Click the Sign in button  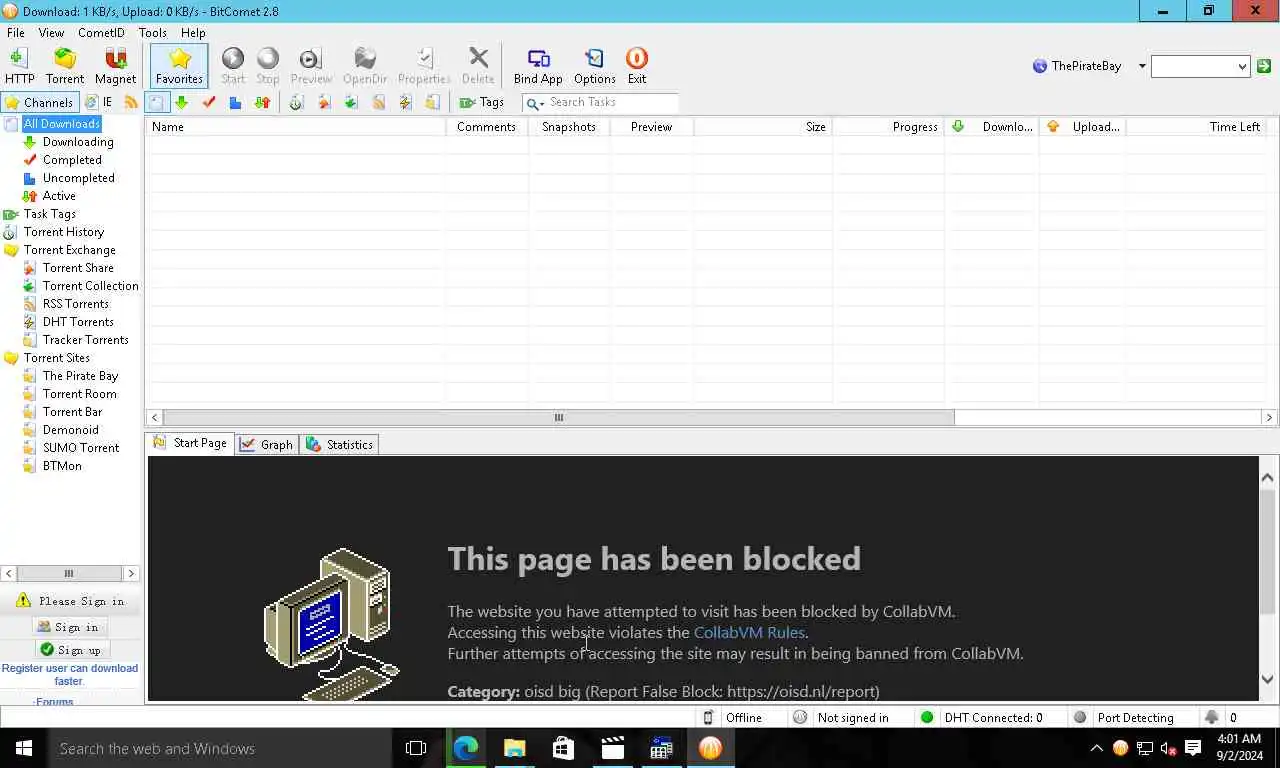click(69, 627)
